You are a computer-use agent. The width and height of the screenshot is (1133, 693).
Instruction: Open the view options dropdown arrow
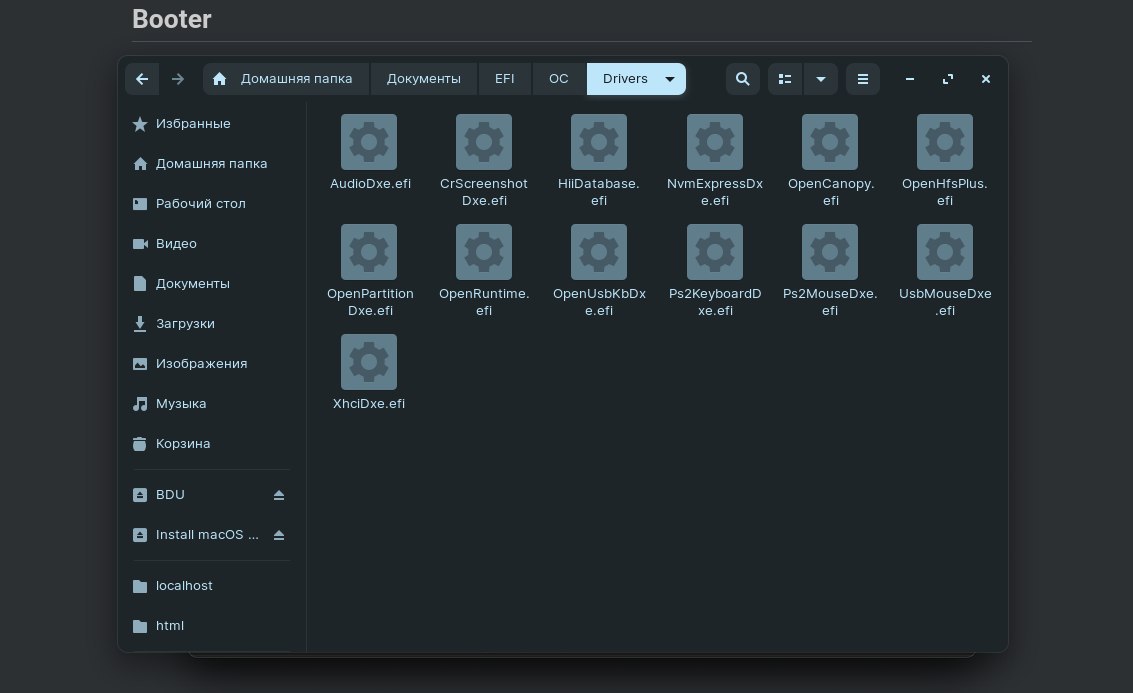coord(821,79)
